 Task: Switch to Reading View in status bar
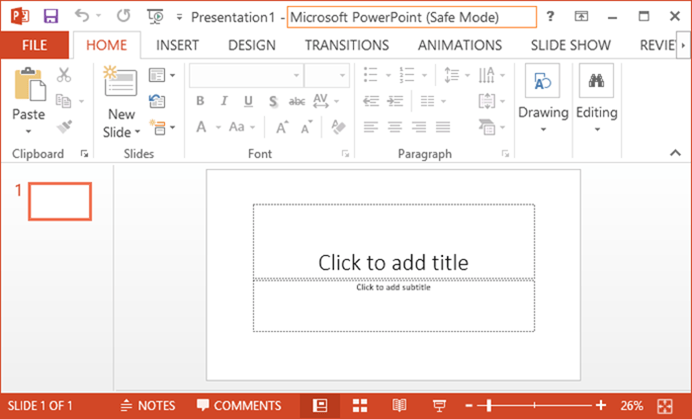point(399,405)
